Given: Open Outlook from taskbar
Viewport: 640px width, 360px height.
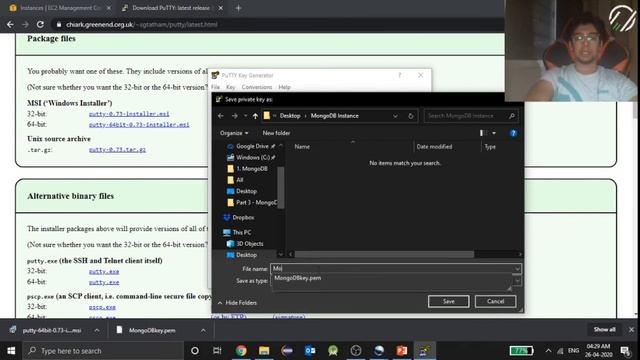Looking at the screenshot, I should [310, 351].
